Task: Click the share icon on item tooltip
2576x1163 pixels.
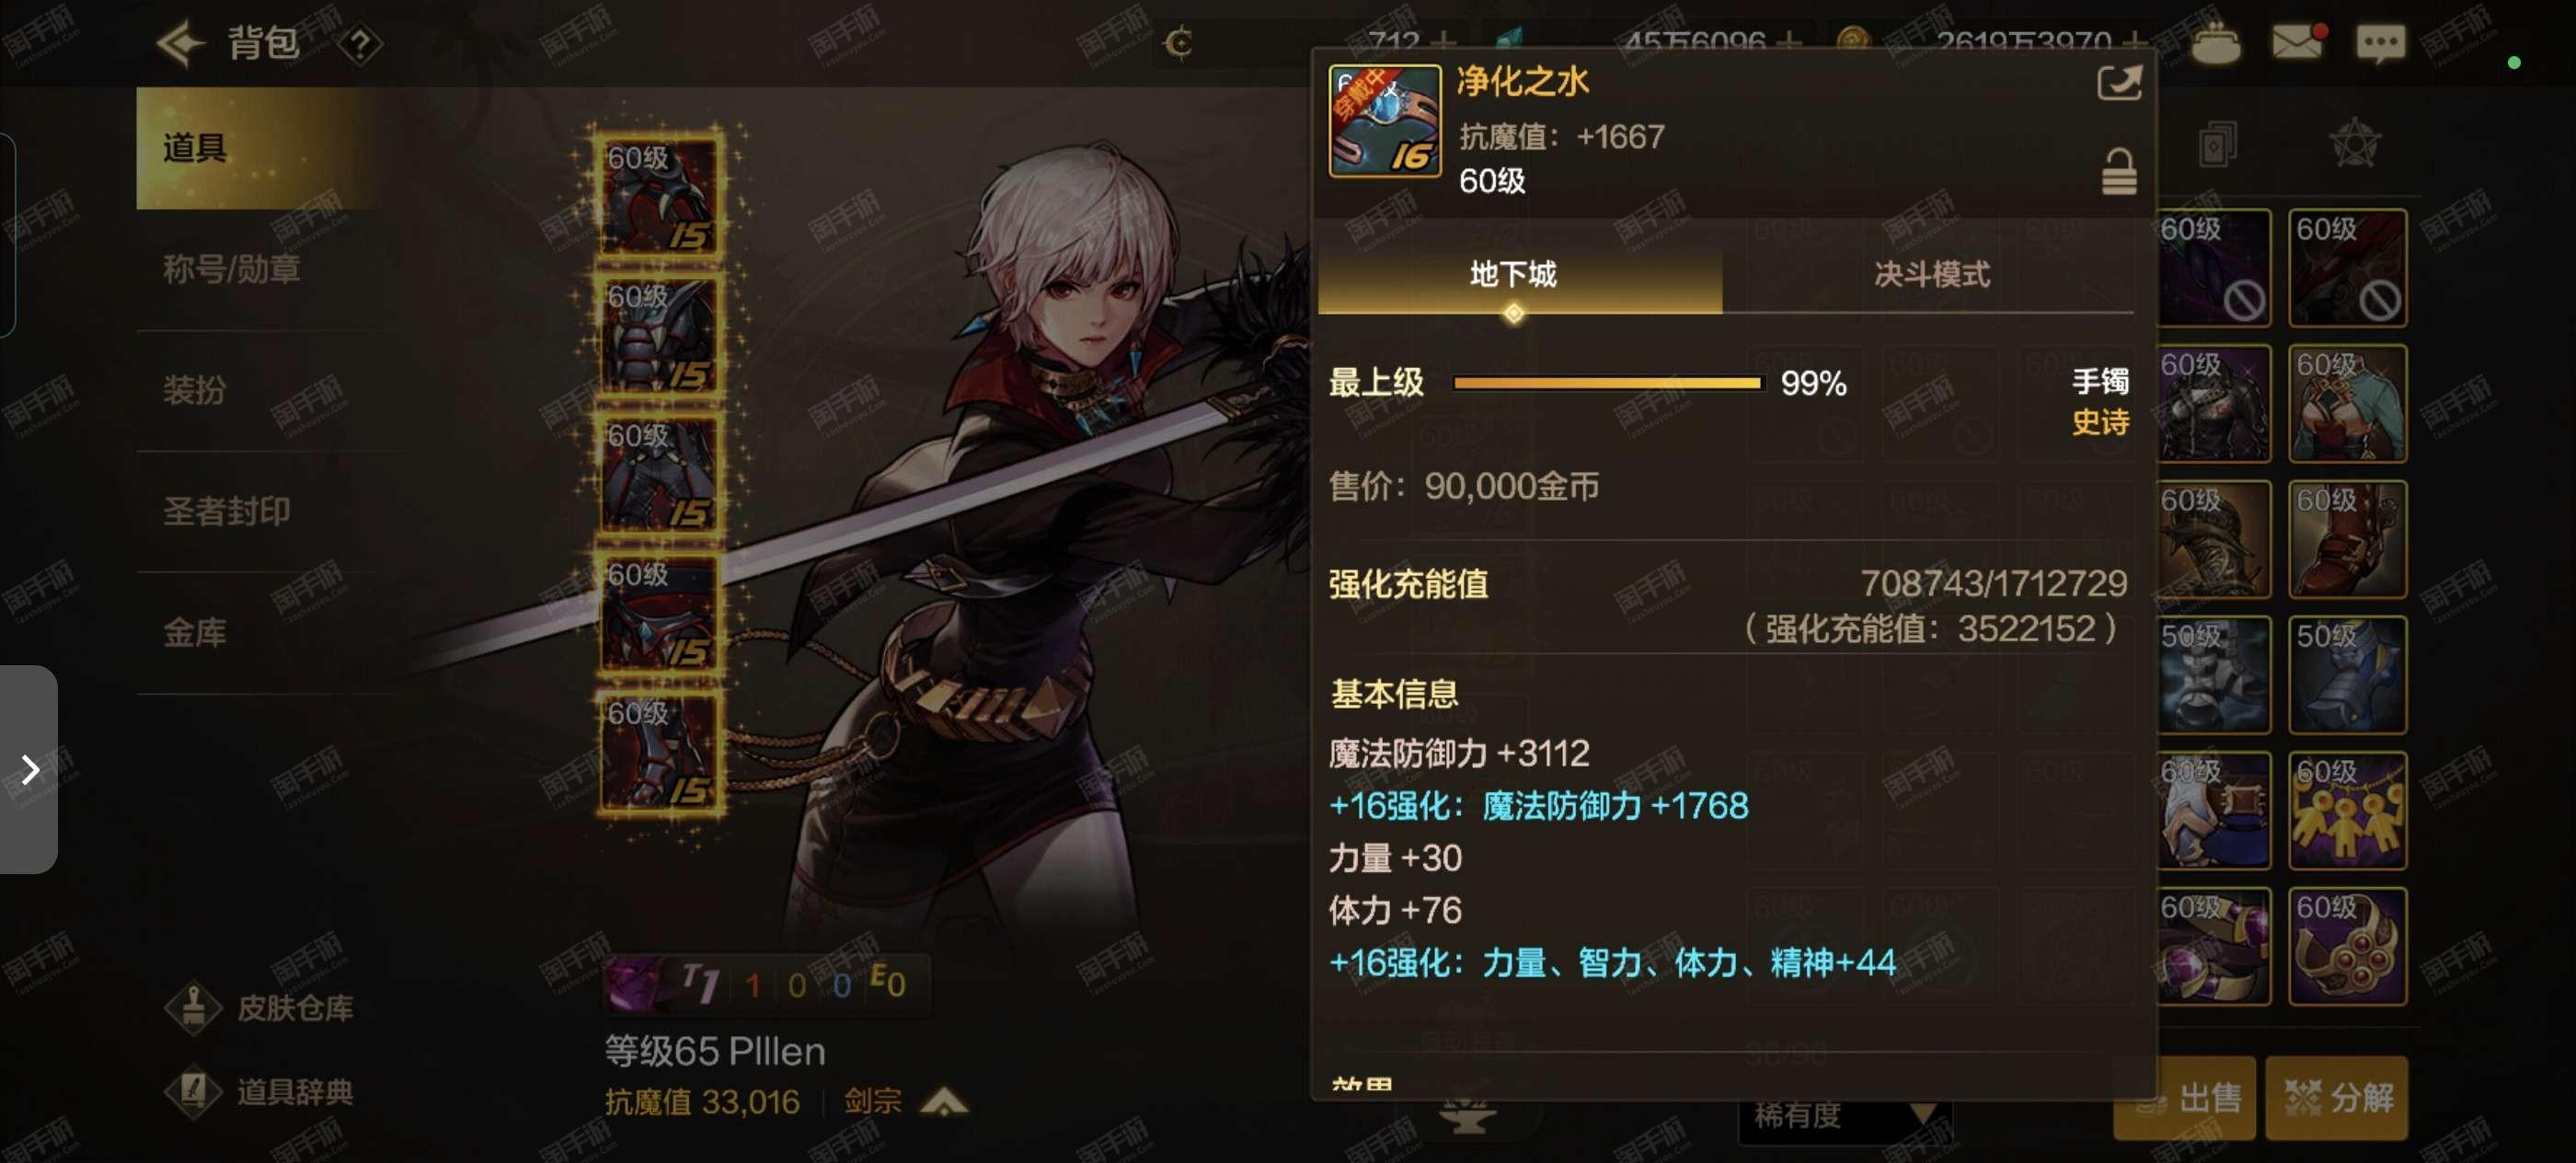Action: 2119,83
